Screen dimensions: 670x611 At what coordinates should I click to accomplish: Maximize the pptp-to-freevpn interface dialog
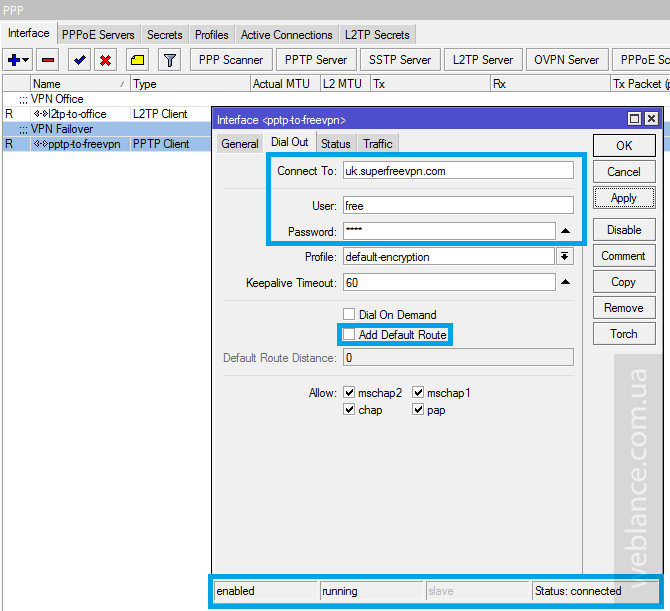coord(634,119)
